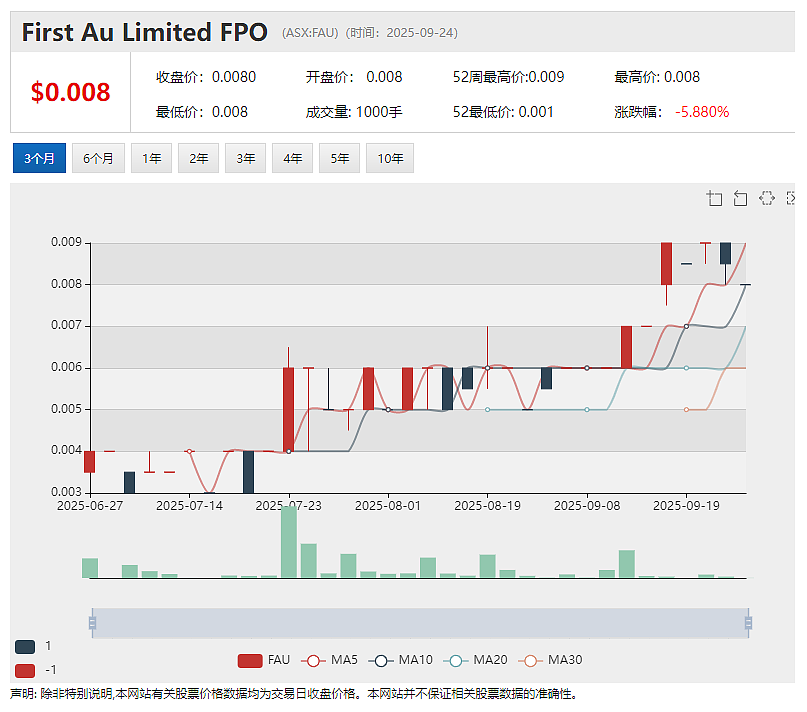Viewport: 807px width, 712px height.
Task: Toggle the MA20 line legend
Action: point(476,660)
